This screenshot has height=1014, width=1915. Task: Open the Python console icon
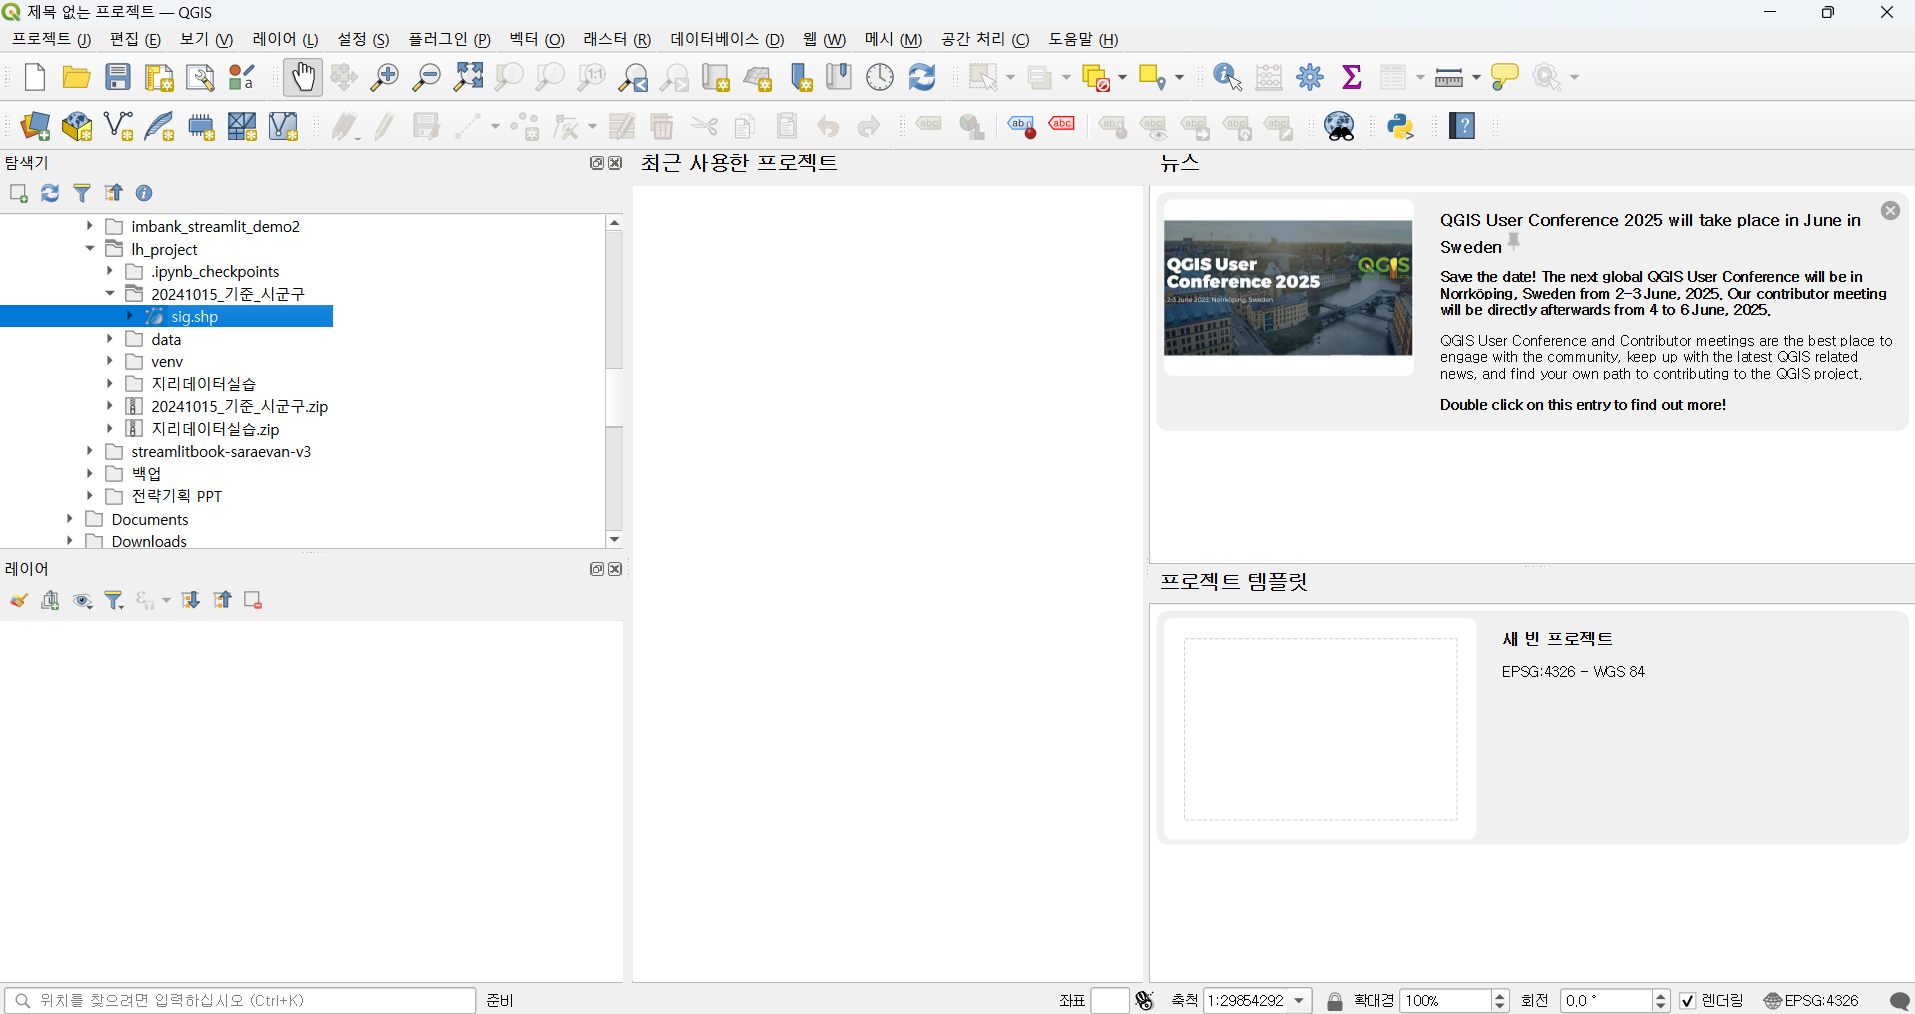[1400, 126]
